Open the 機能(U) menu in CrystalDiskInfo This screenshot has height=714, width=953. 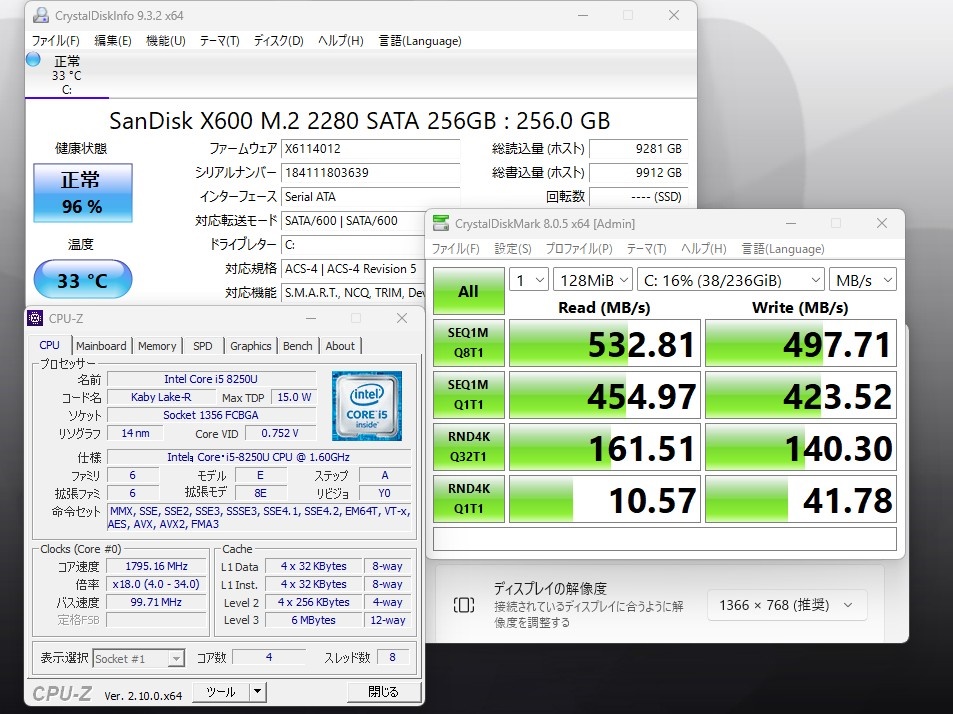coord(166,41)
